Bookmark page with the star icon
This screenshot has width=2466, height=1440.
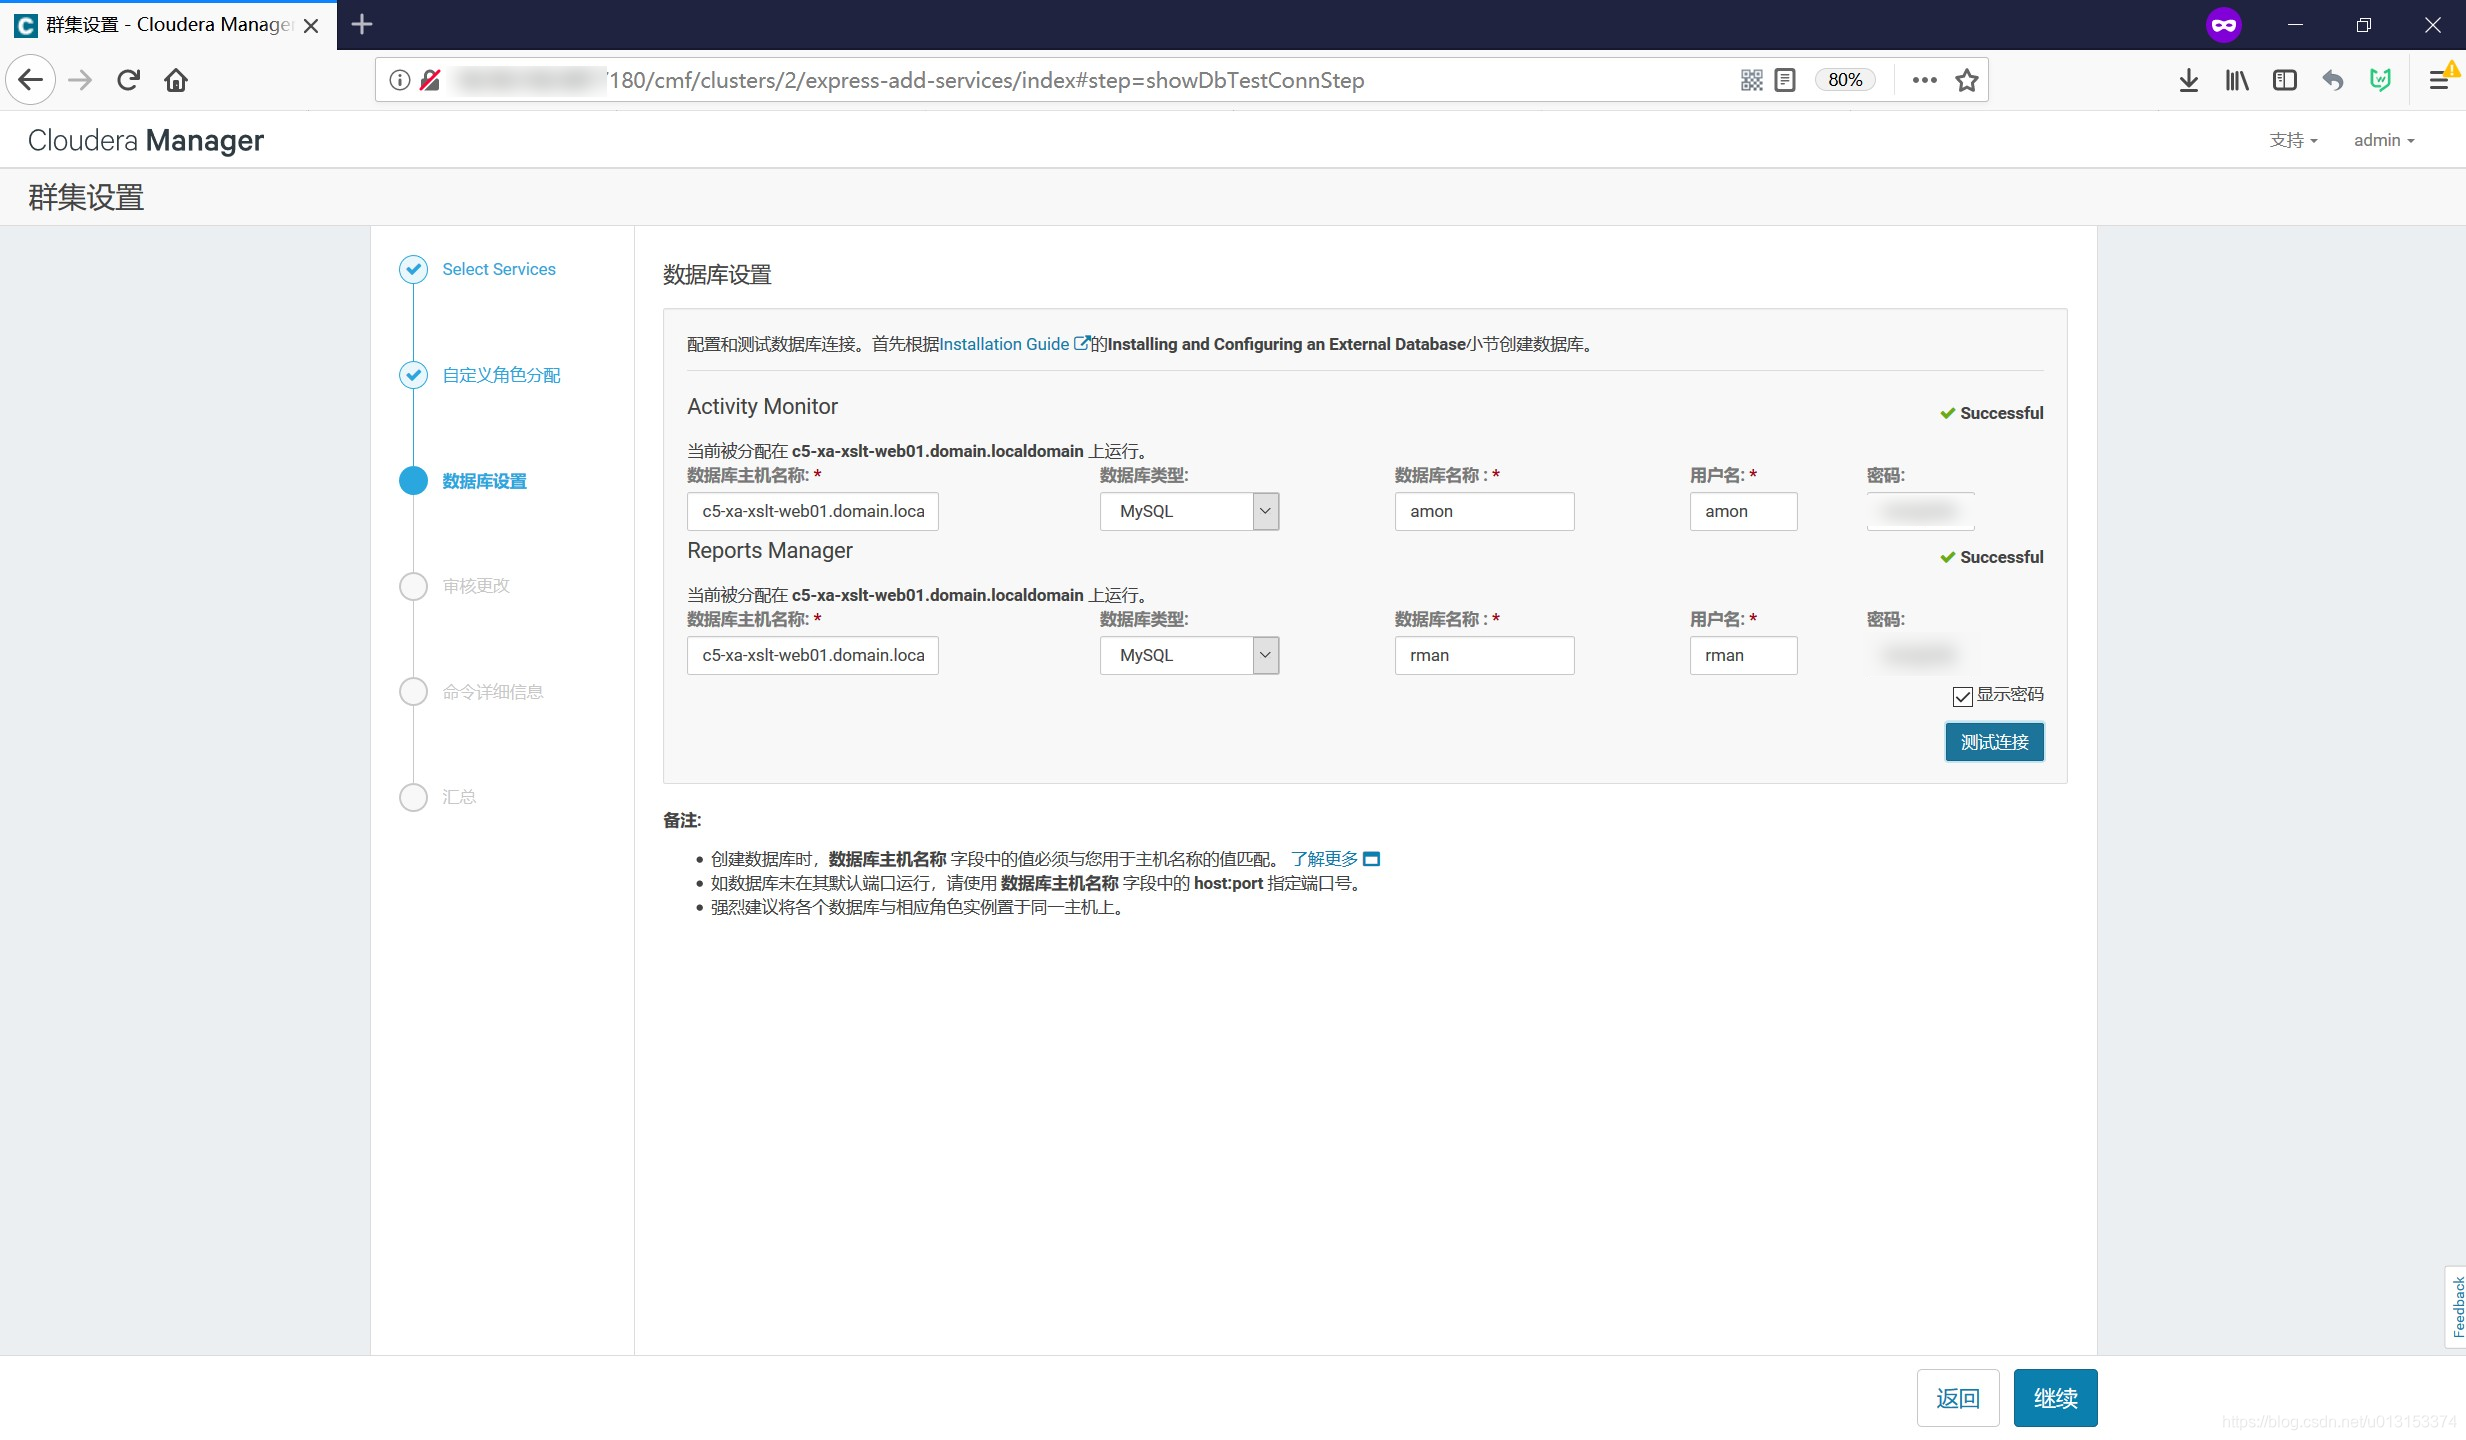coord(1967,80)
